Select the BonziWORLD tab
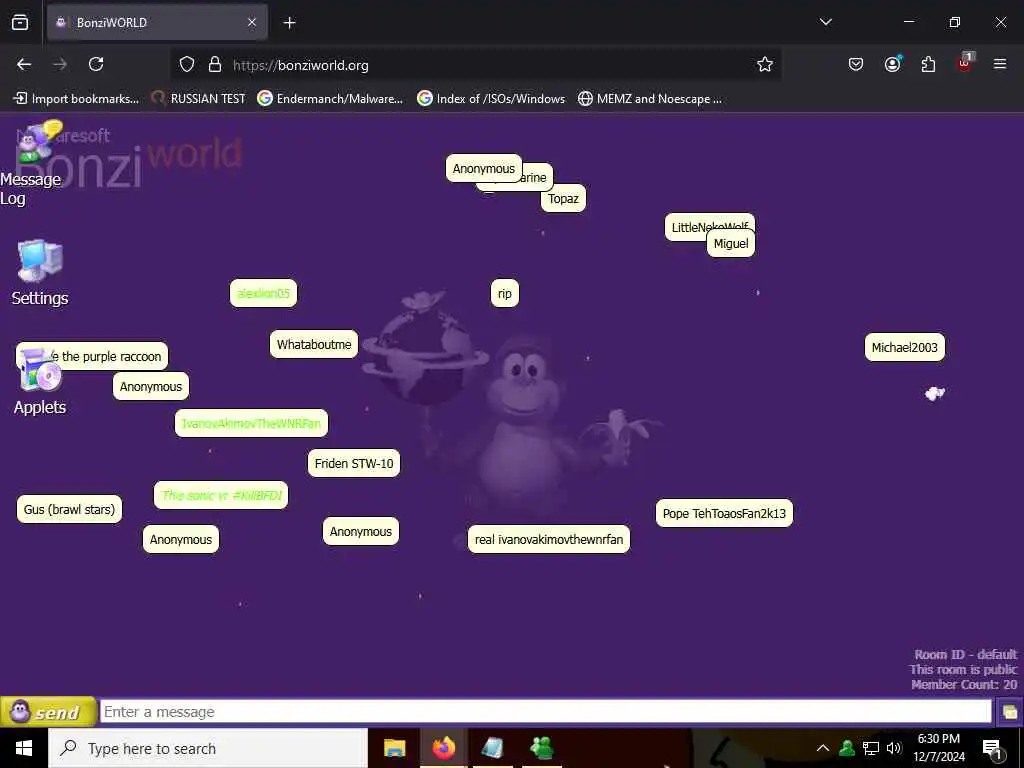Image resolution: width=1024 pixels, height=768 pixels. pos(157,22)
